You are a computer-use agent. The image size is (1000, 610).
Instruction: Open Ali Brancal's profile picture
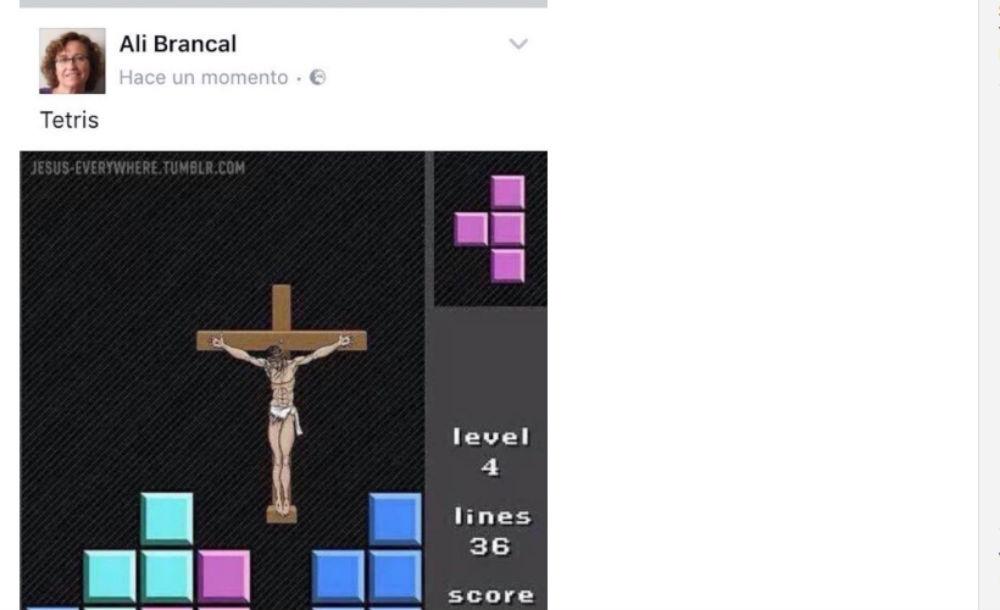72,61
